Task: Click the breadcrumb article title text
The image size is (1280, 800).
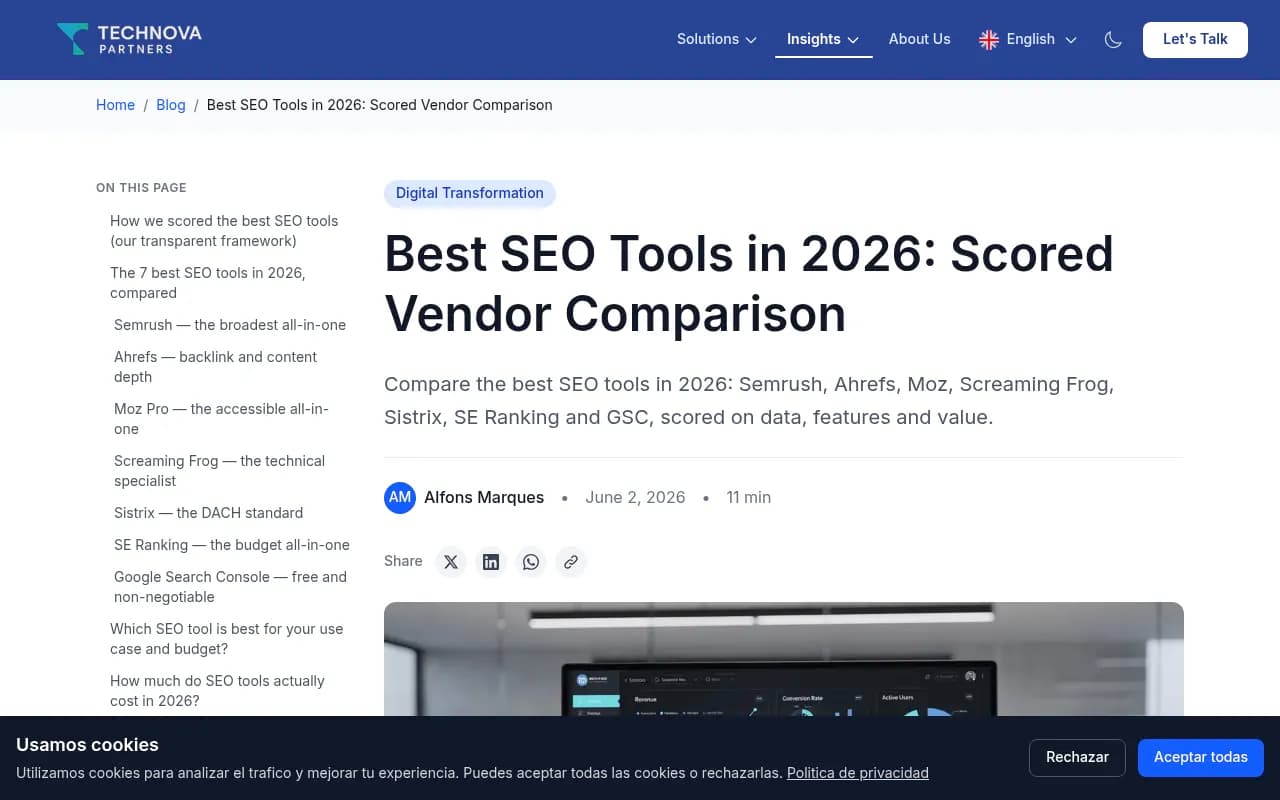Action: [379, 105]
